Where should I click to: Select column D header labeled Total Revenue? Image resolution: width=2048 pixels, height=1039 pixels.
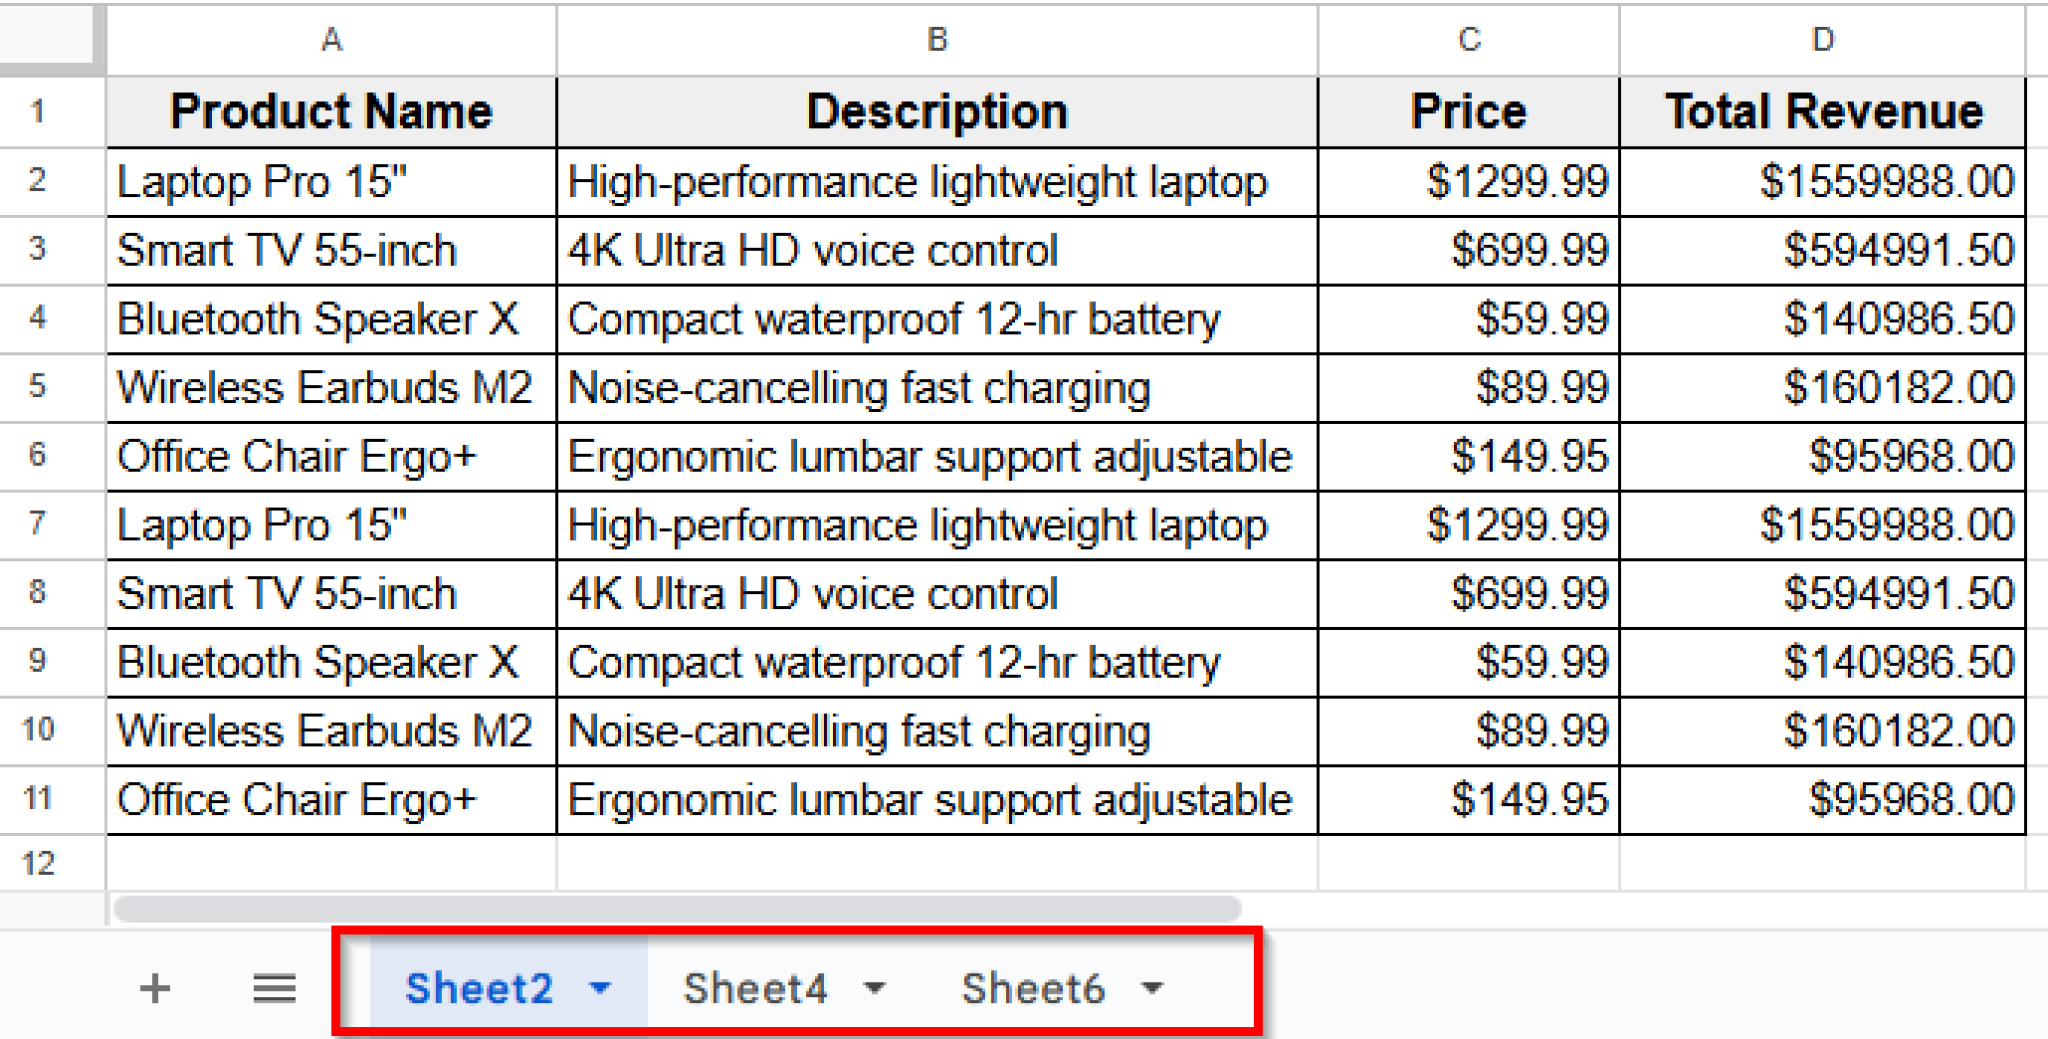pos(1822,40)
